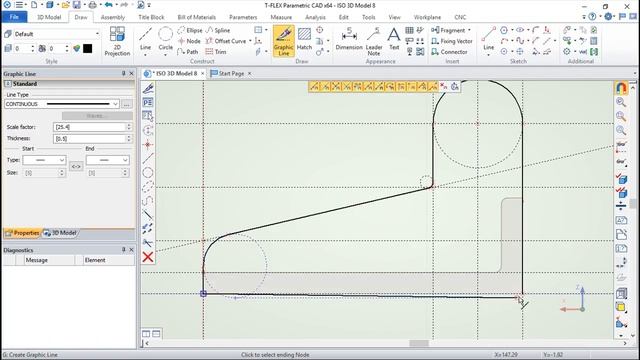Pick the Ellipse construction tool
The width and height of the screenshot is (640, 360).
tap(190, 30)
